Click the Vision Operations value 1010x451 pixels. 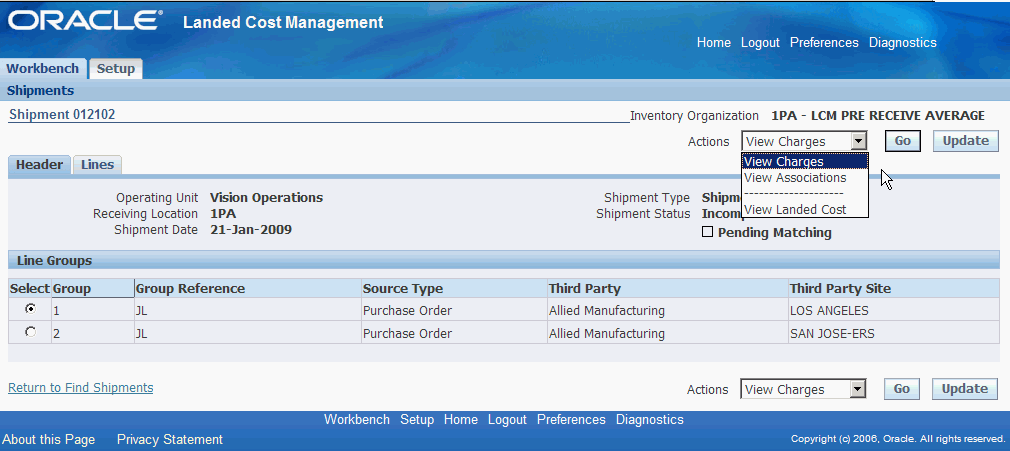coord(267,198)
